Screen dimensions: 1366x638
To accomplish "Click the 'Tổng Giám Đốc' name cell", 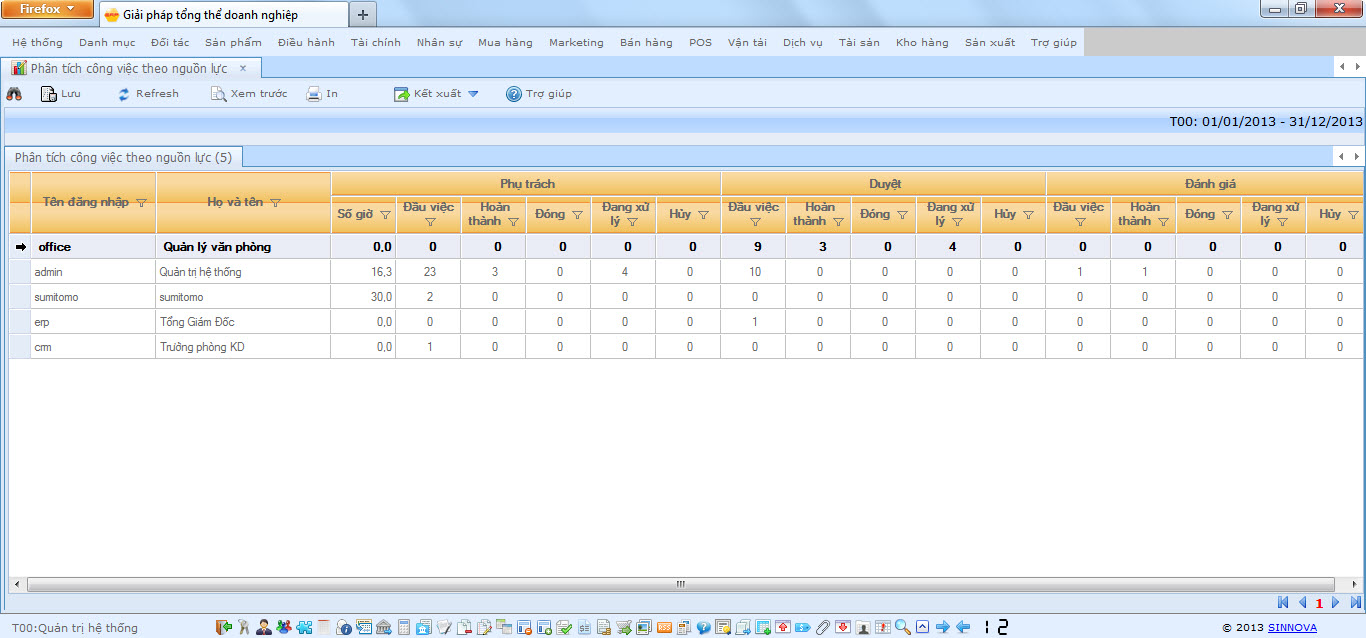I will click(x=244, y=322).
